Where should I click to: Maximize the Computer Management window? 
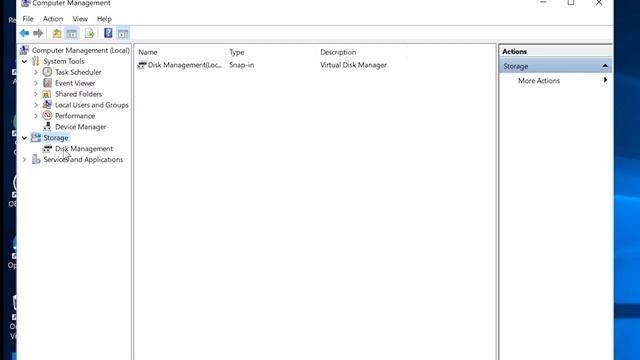point(571,3)
